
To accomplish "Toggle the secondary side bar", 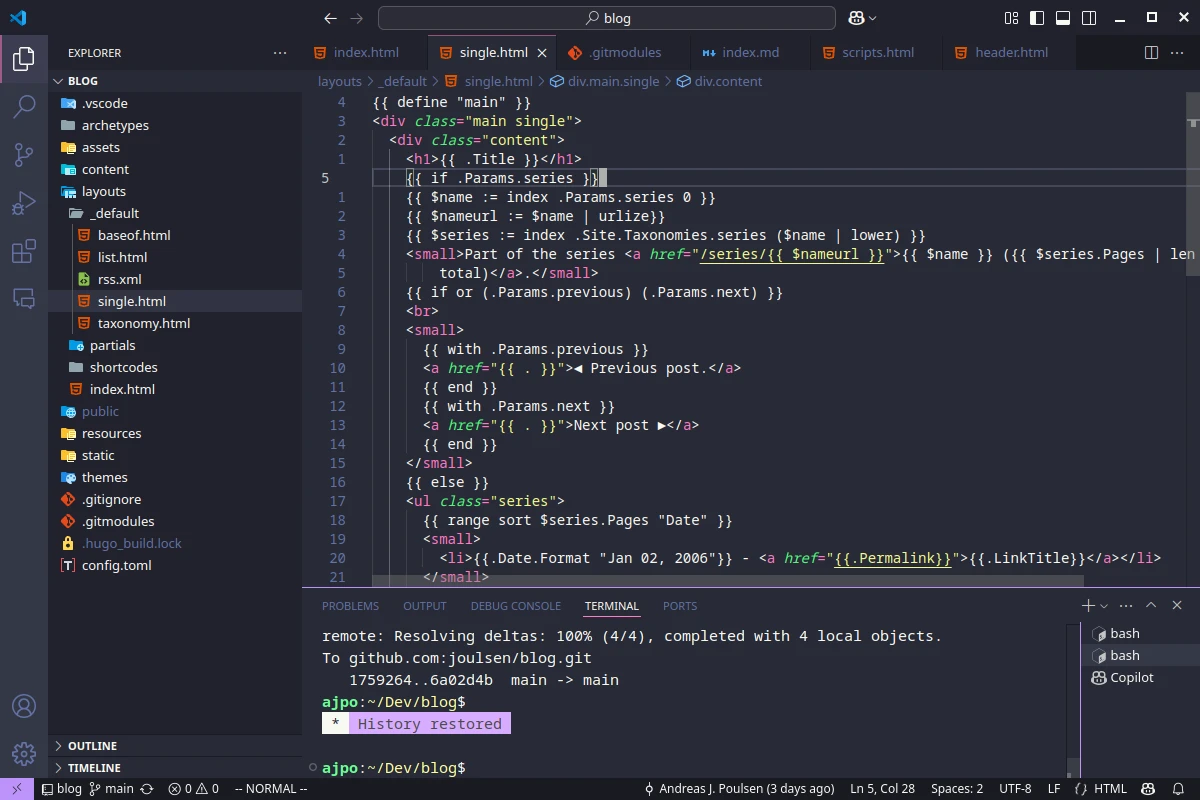I will tap(1089, 18).
